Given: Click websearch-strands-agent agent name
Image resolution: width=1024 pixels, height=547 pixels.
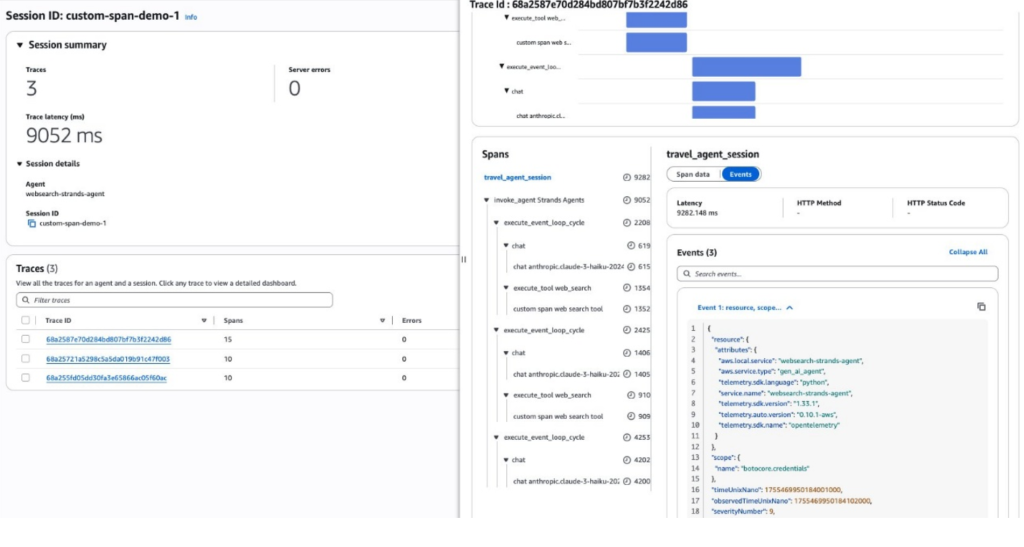Looking at the screenshot, I should [65, 194].
